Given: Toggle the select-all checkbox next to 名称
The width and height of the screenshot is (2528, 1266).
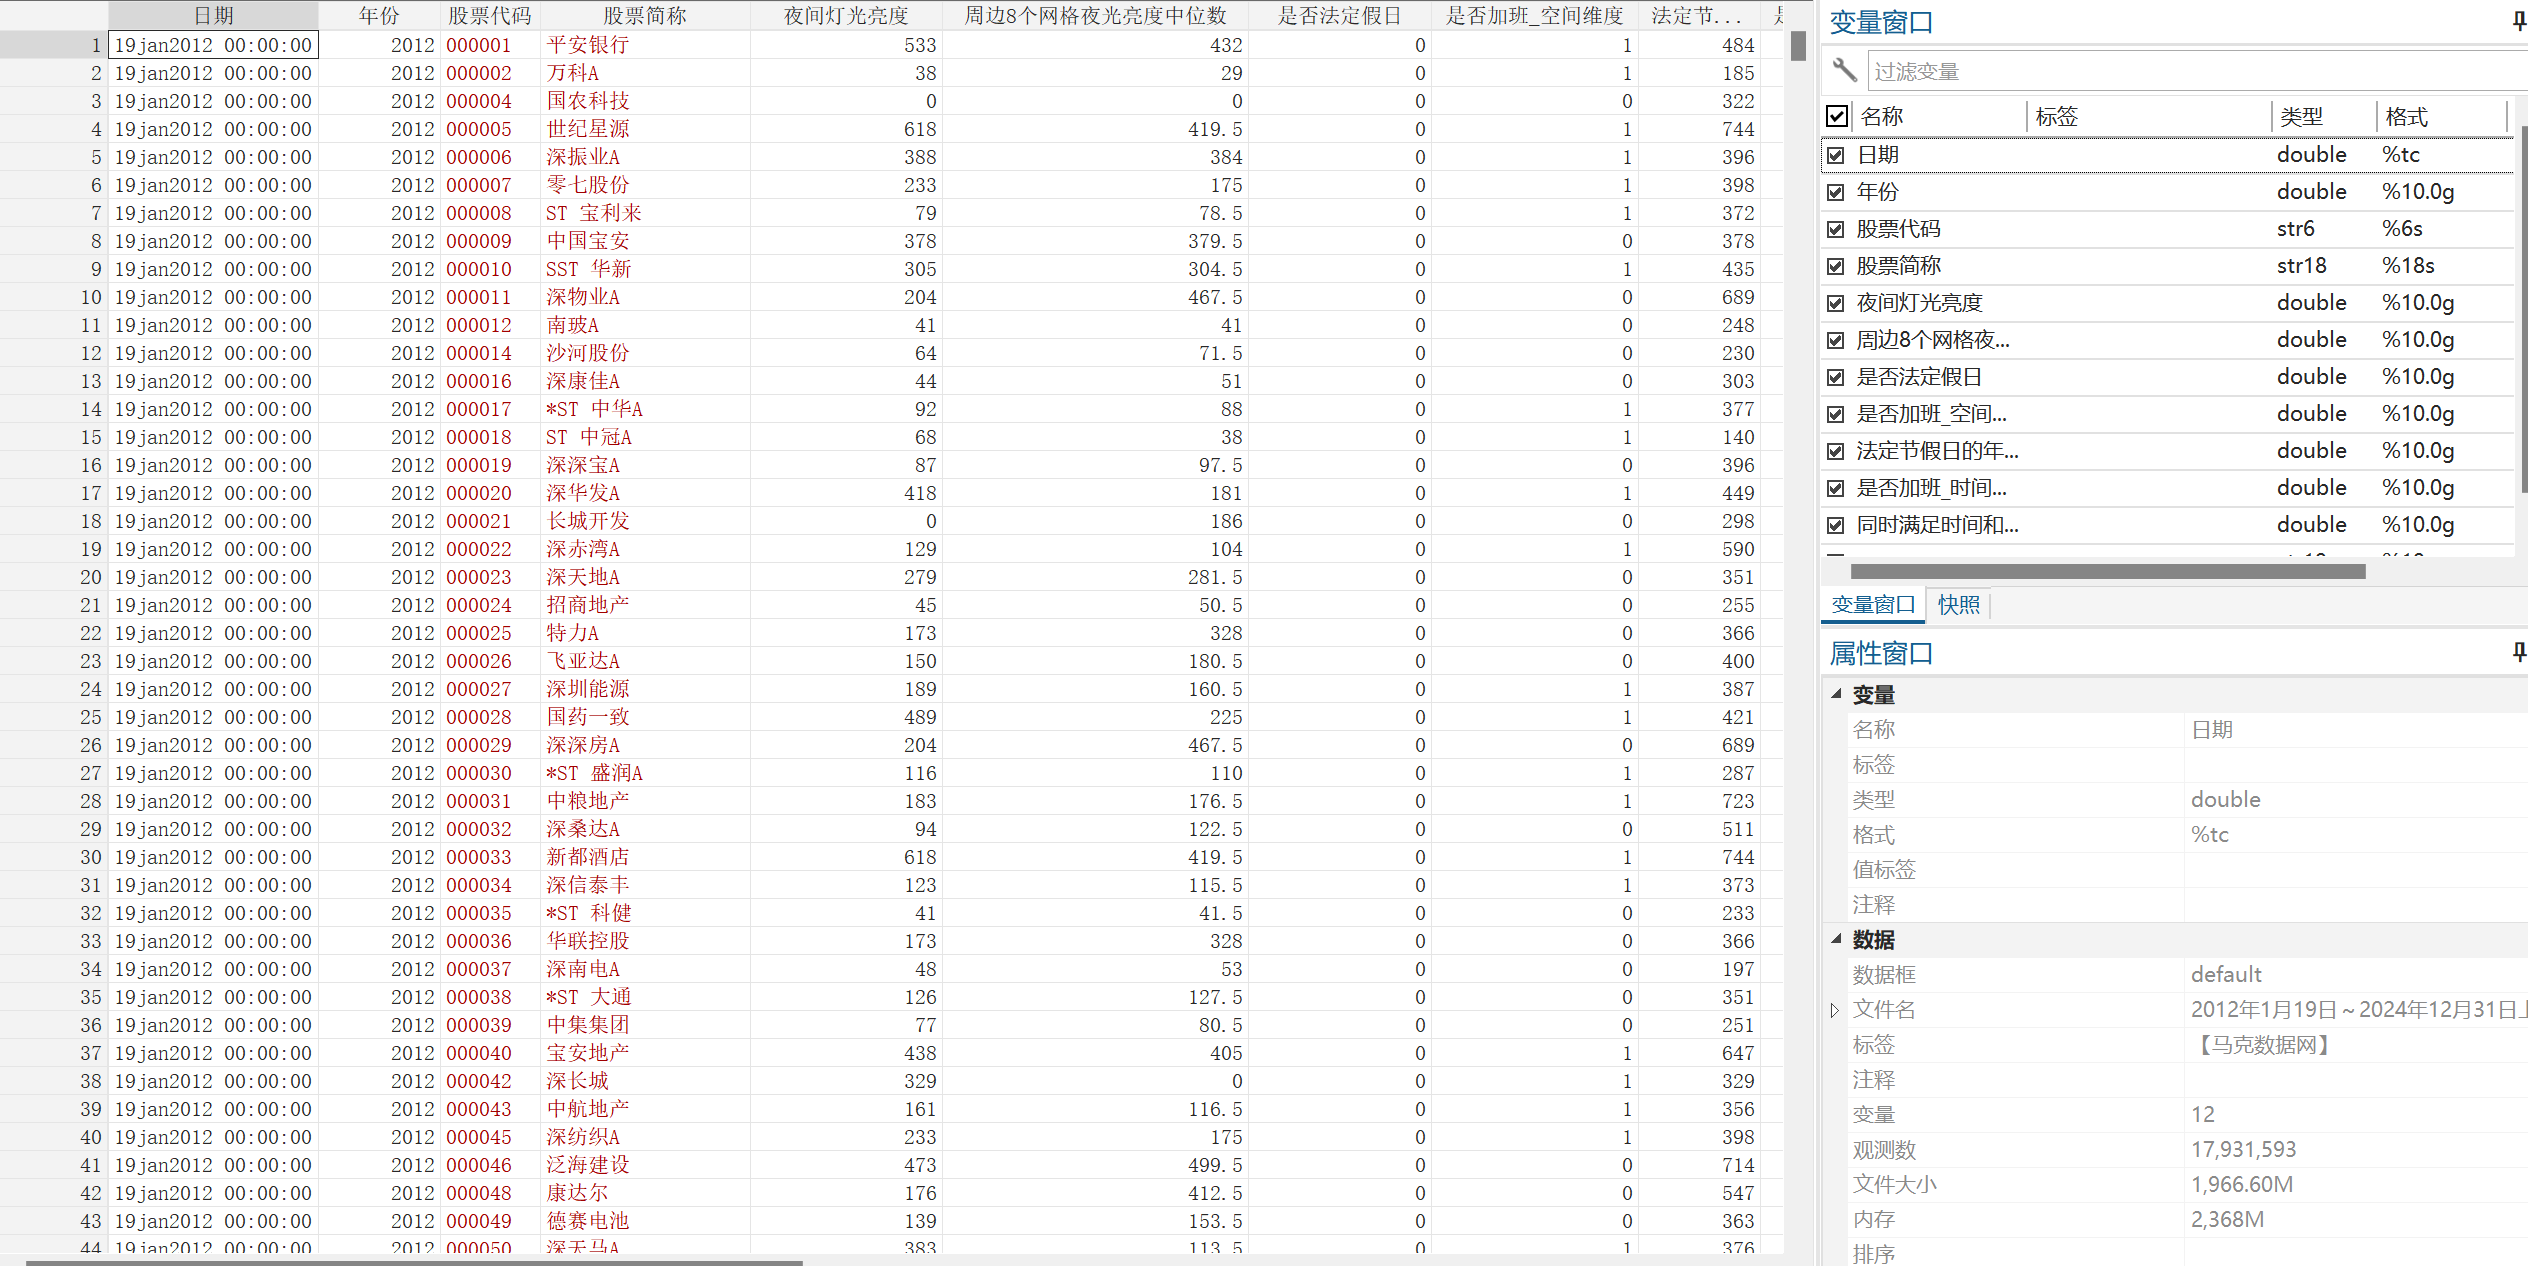Looking at the screenshot, I should click(1837, 116).
